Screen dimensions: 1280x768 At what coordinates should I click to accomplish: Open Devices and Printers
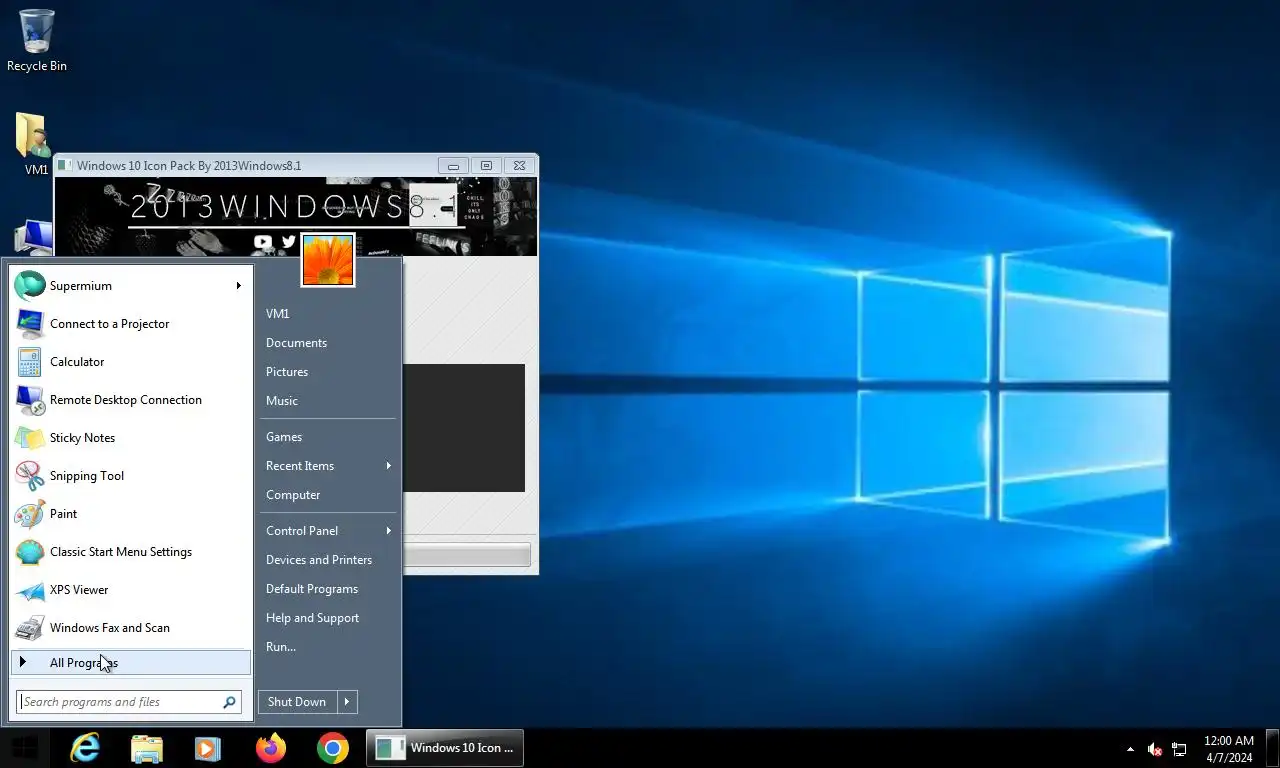(329, 560)
